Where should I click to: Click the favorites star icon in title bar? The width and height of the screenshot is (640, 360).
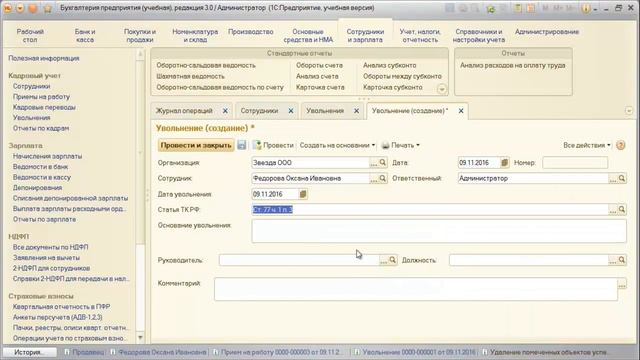tap(47, 8)
